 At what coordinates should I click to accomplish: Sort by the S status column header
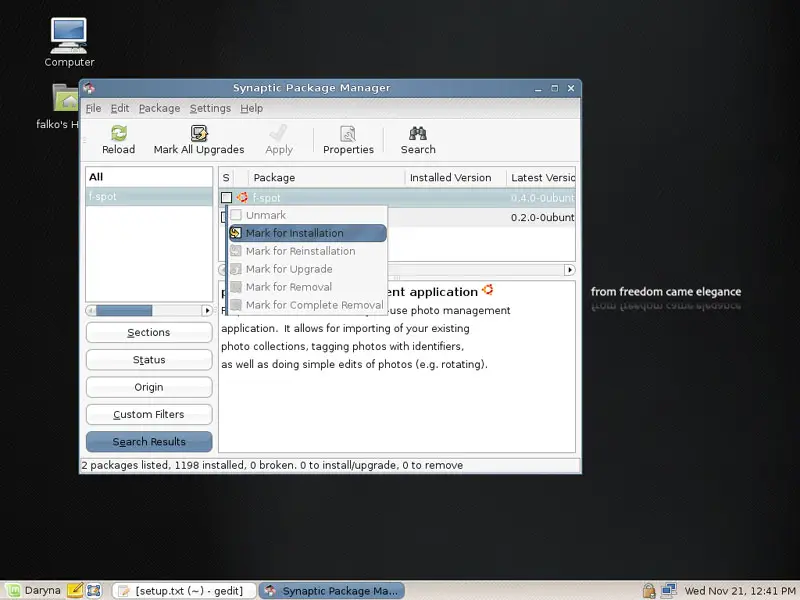click(226, 178)
